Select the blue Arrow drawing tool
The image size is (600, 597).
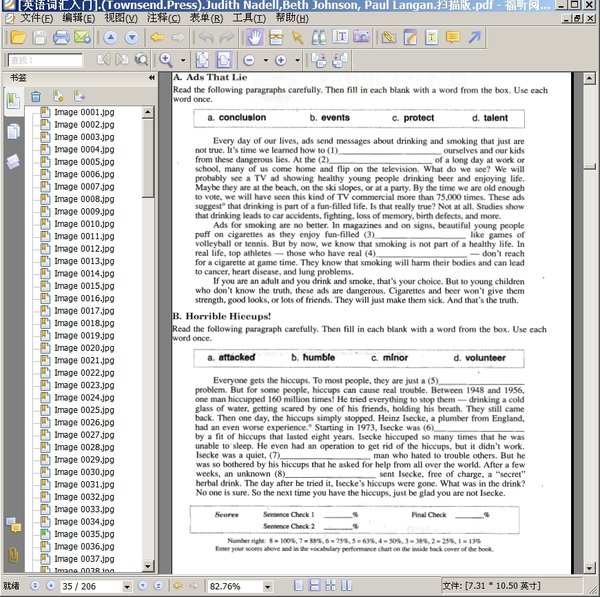pos(474,38)
